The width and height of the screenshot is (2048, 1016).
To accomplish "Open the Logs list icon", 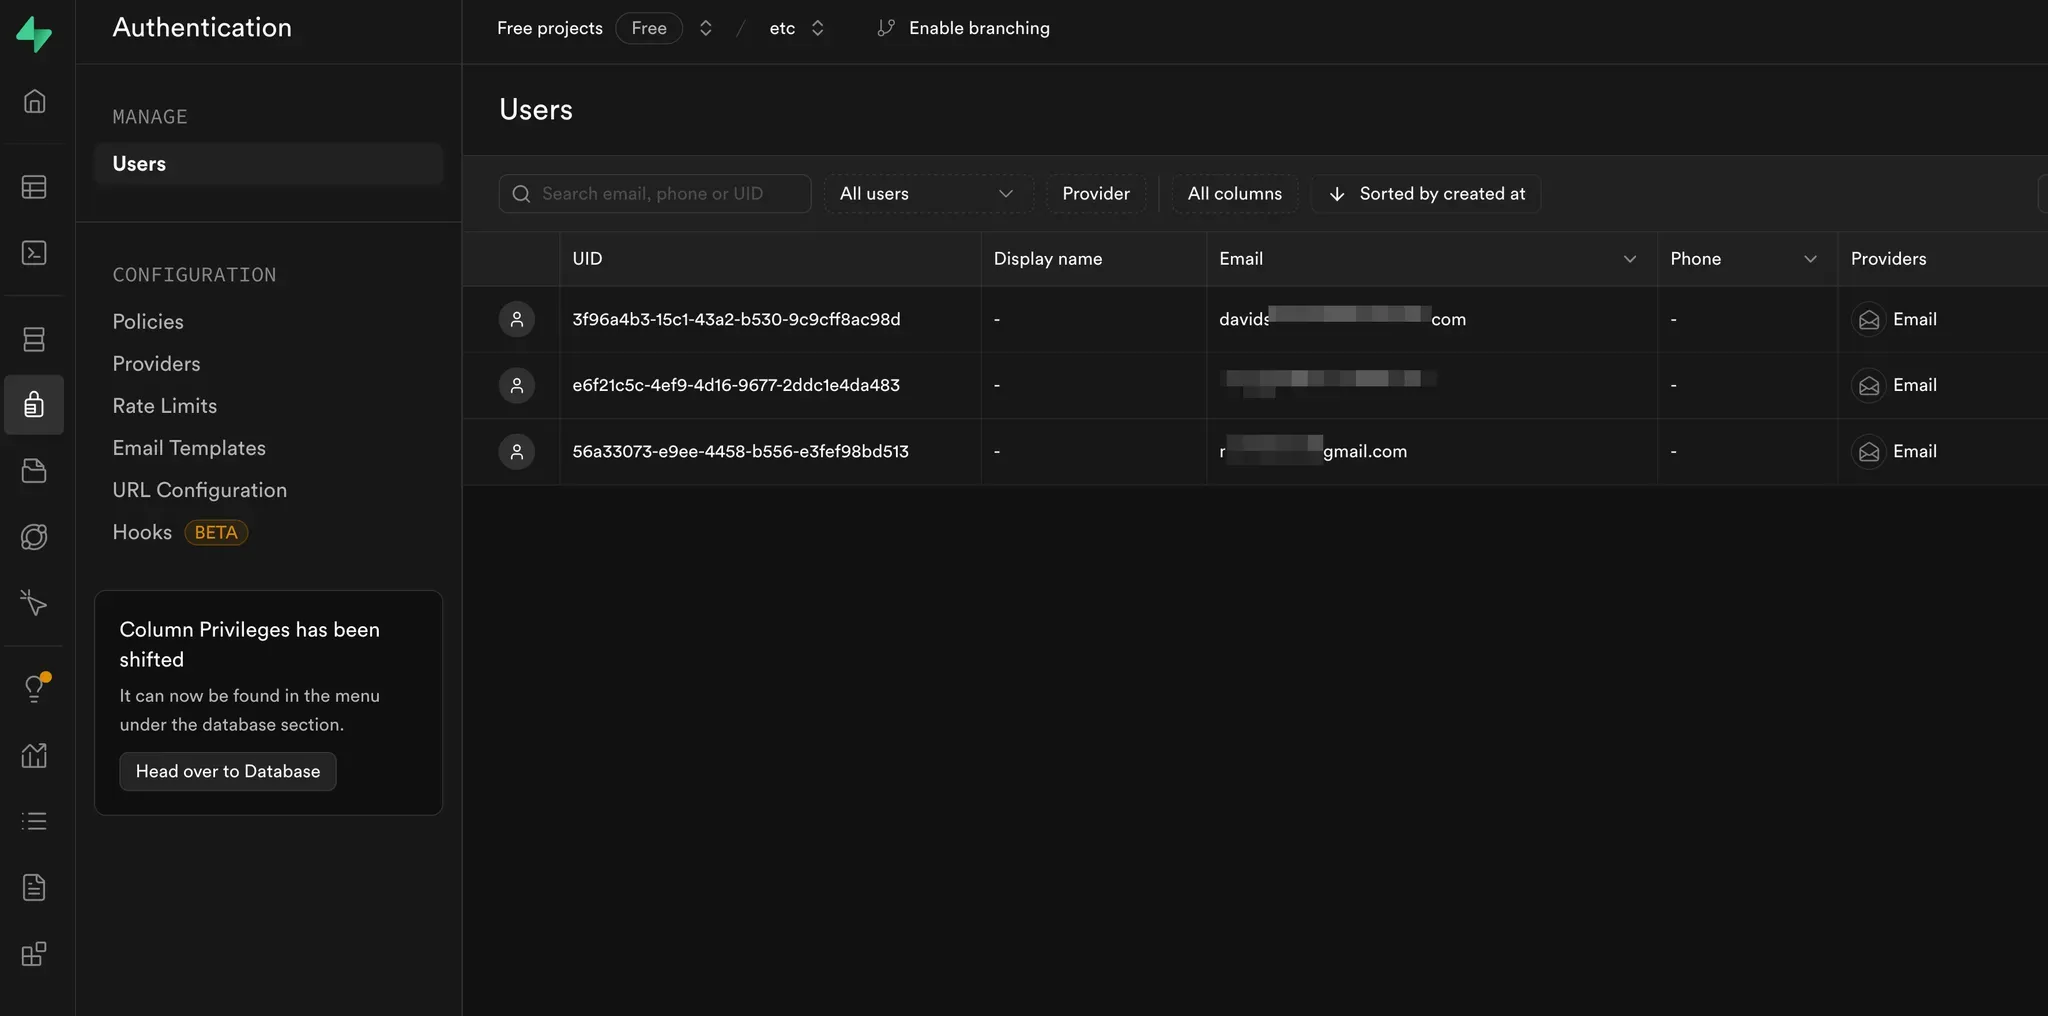I will (x=34, y=821).
